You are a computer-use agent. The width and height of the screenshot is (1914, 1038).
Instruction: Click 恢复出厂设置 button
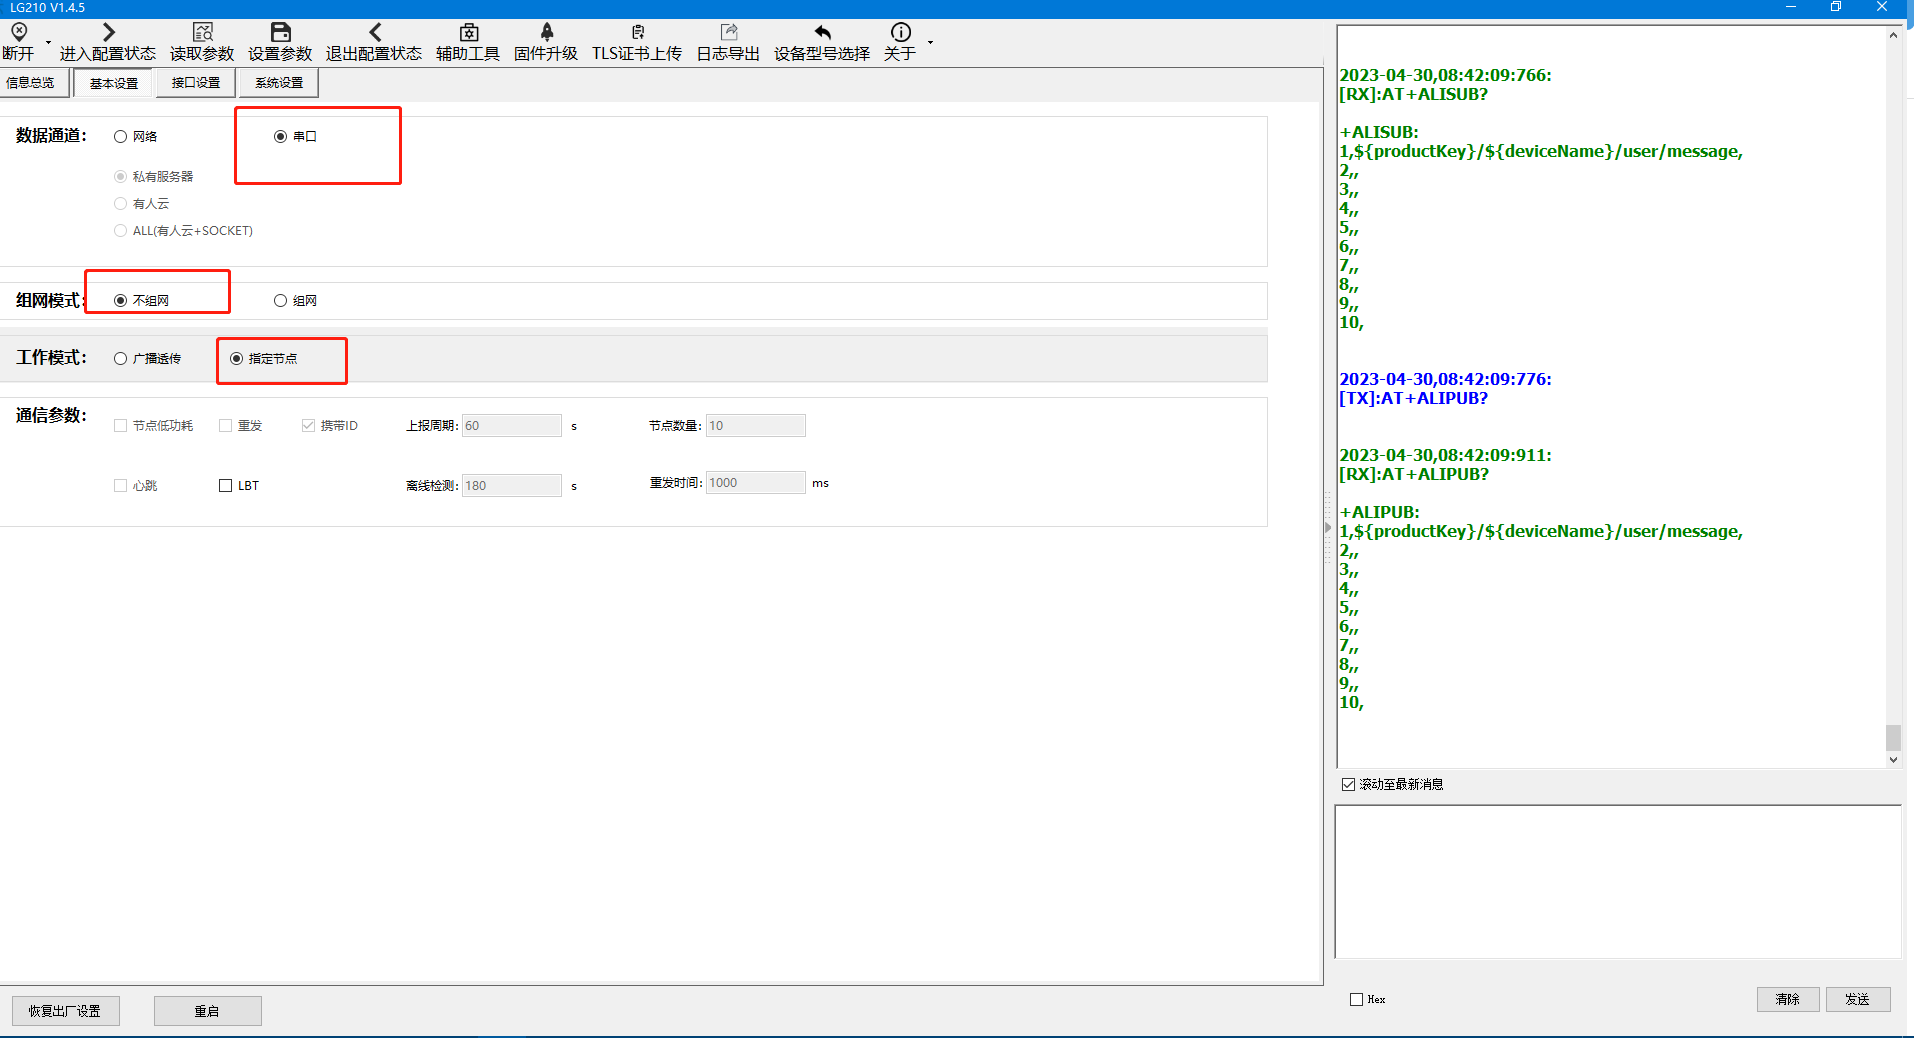tap(66, 1011)
